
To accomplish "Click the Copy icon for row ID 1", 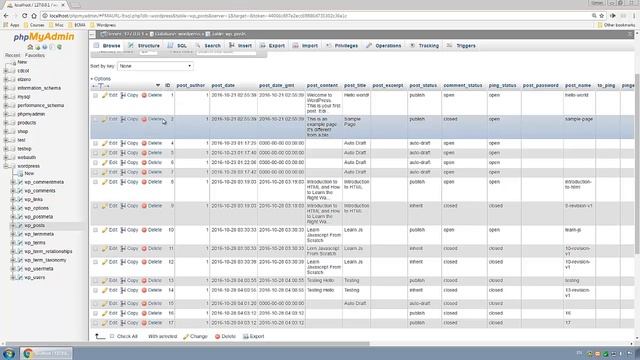I will pos(123,95).
